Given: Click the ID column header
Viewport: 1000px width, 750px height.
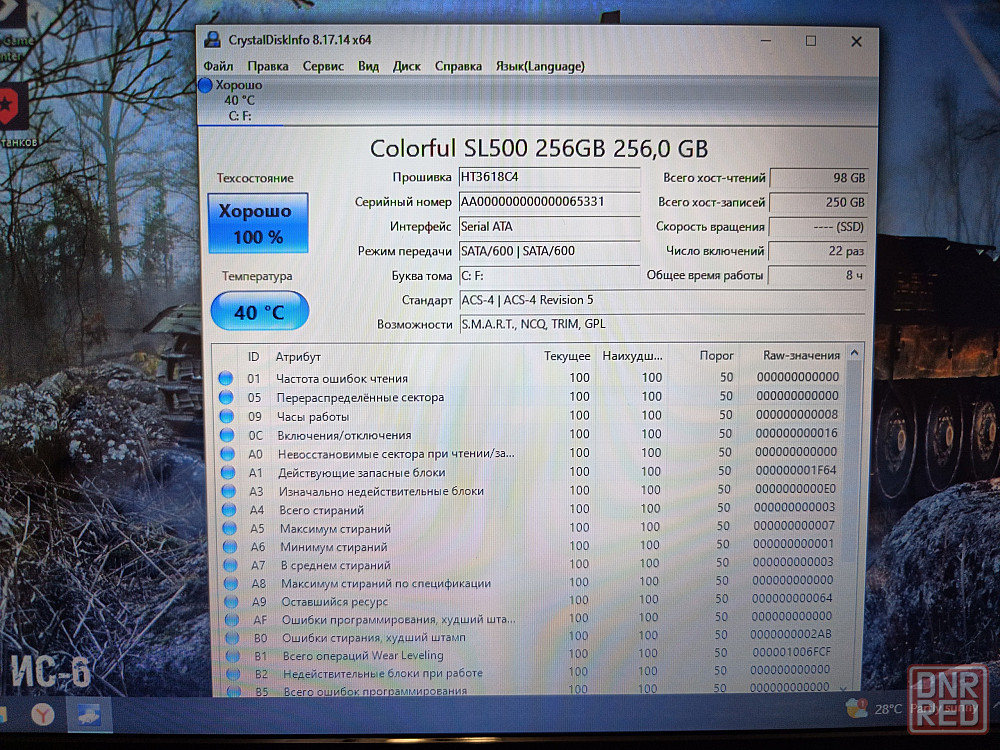Looking at the screenshot, I should coord(253,357).
